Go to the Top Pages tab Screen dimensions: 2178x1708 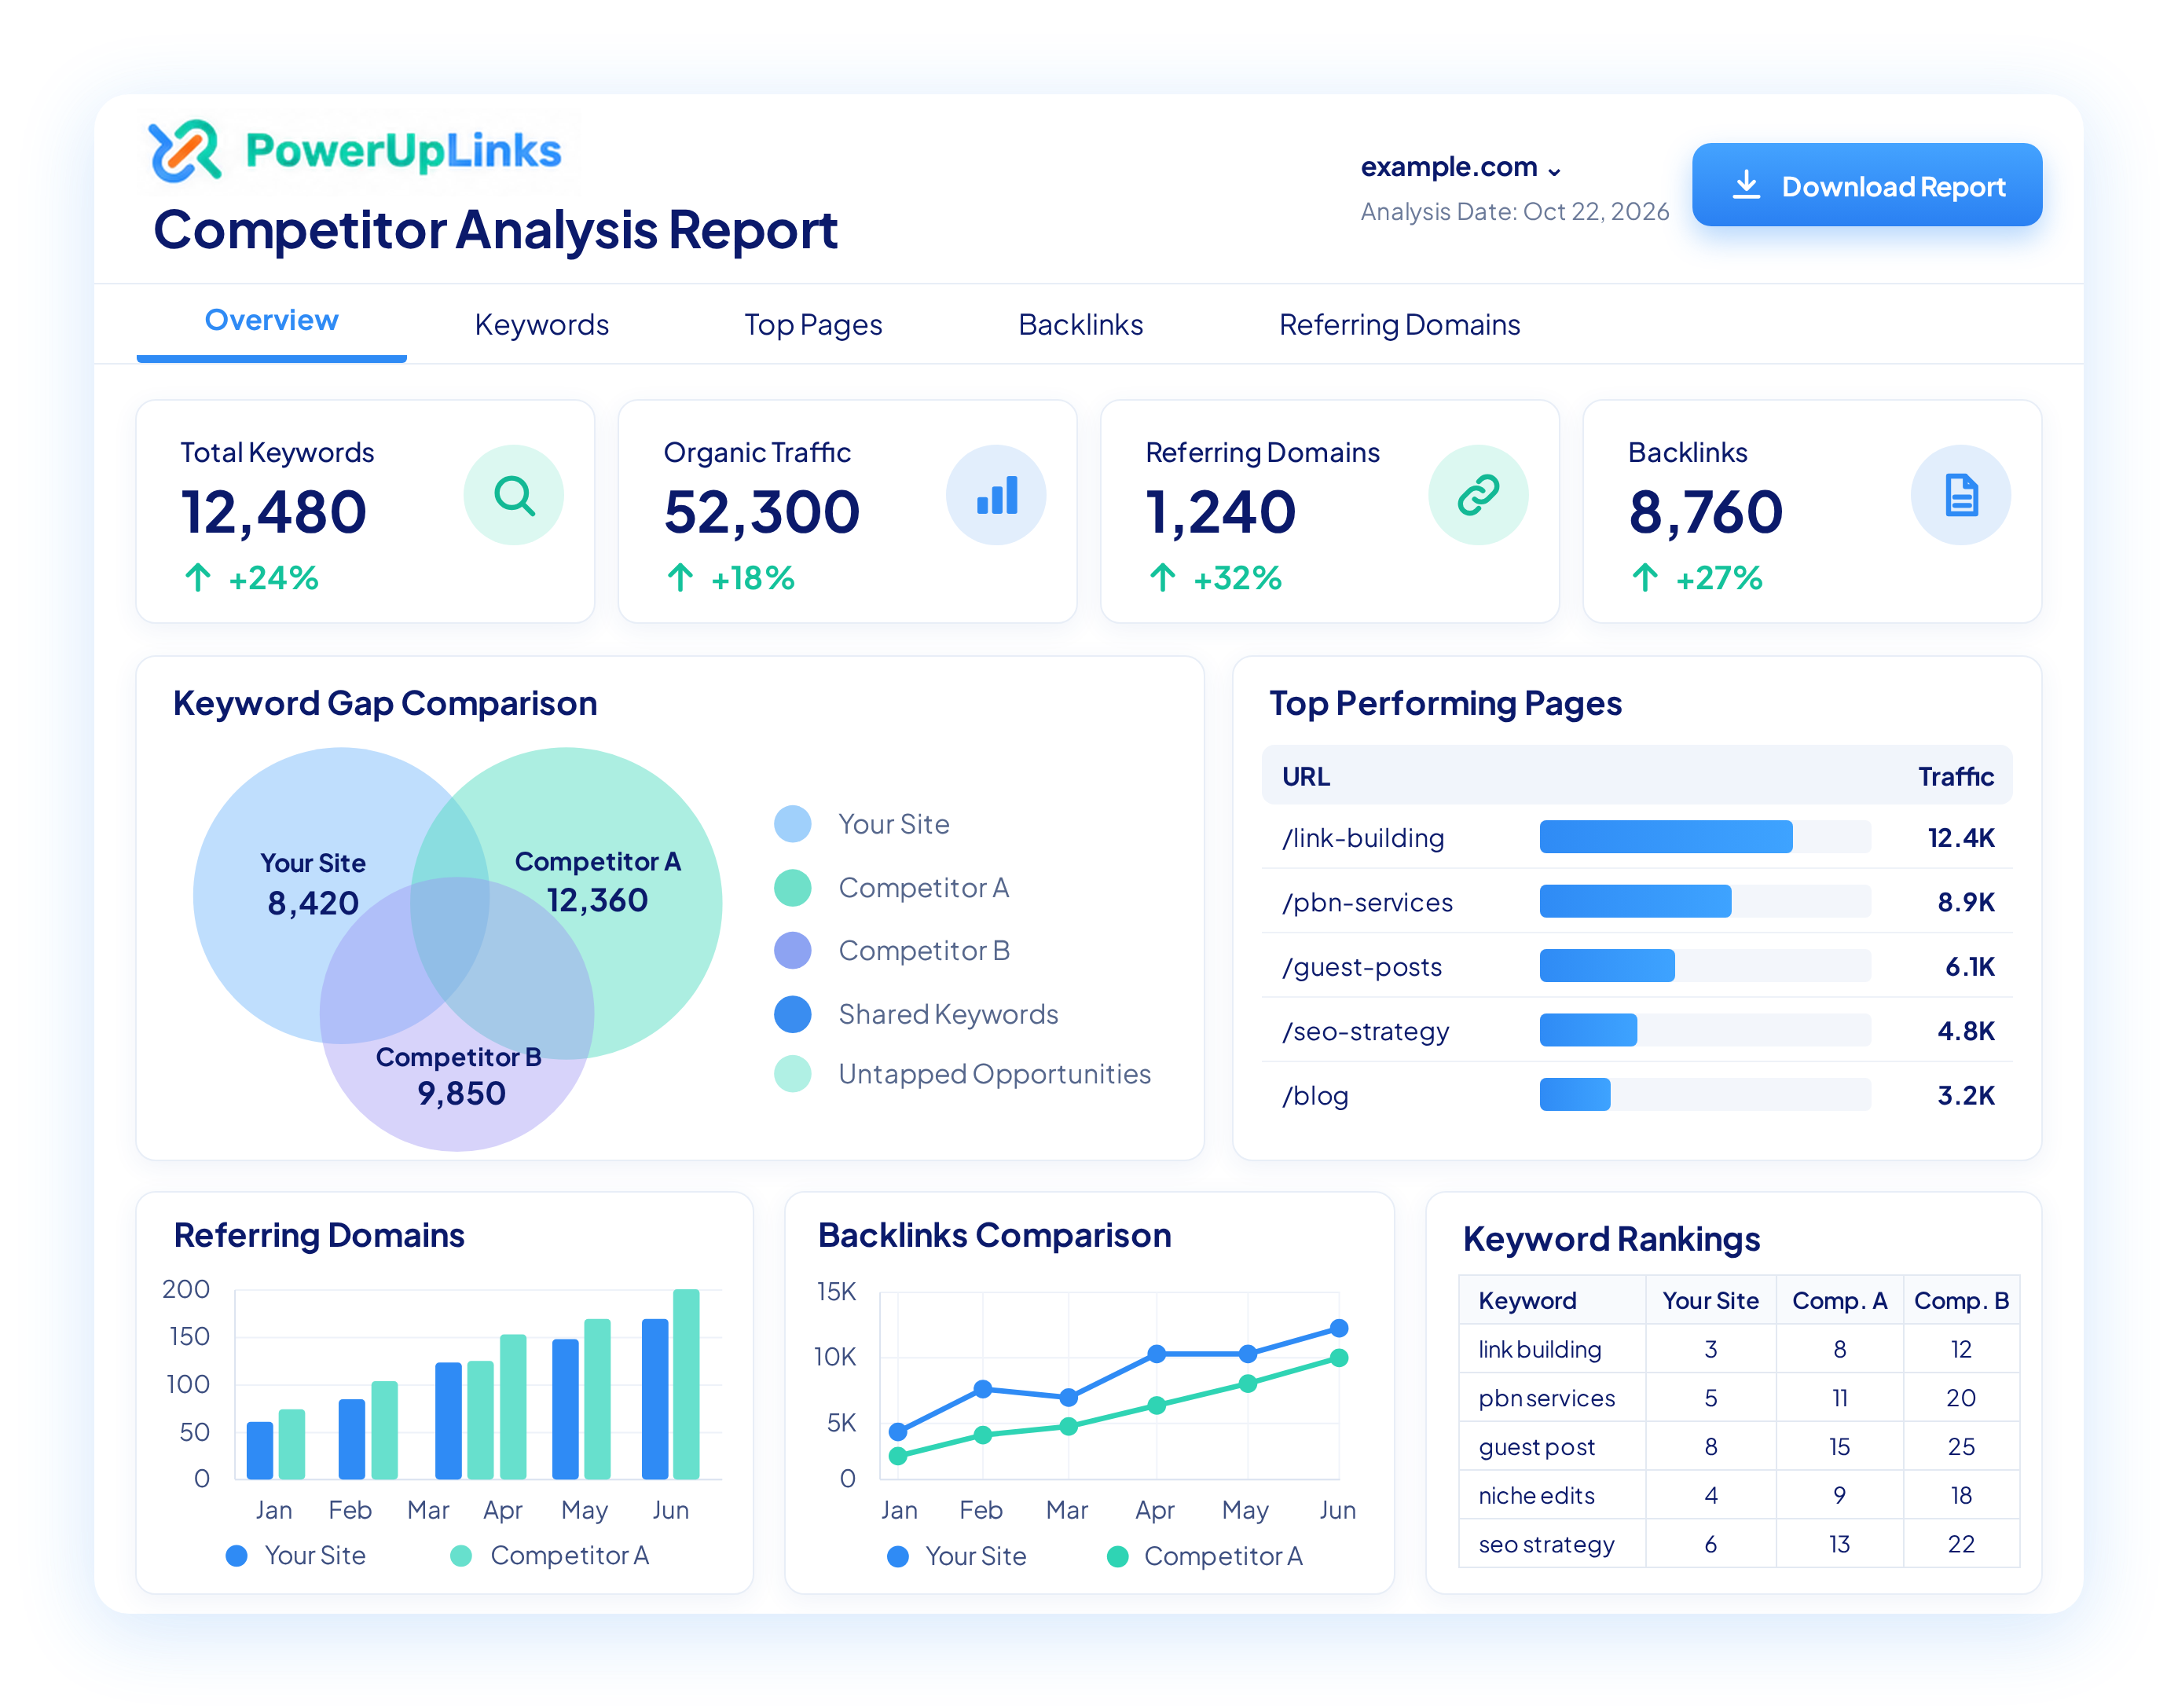pyautogui.click(x=813, y=325)
